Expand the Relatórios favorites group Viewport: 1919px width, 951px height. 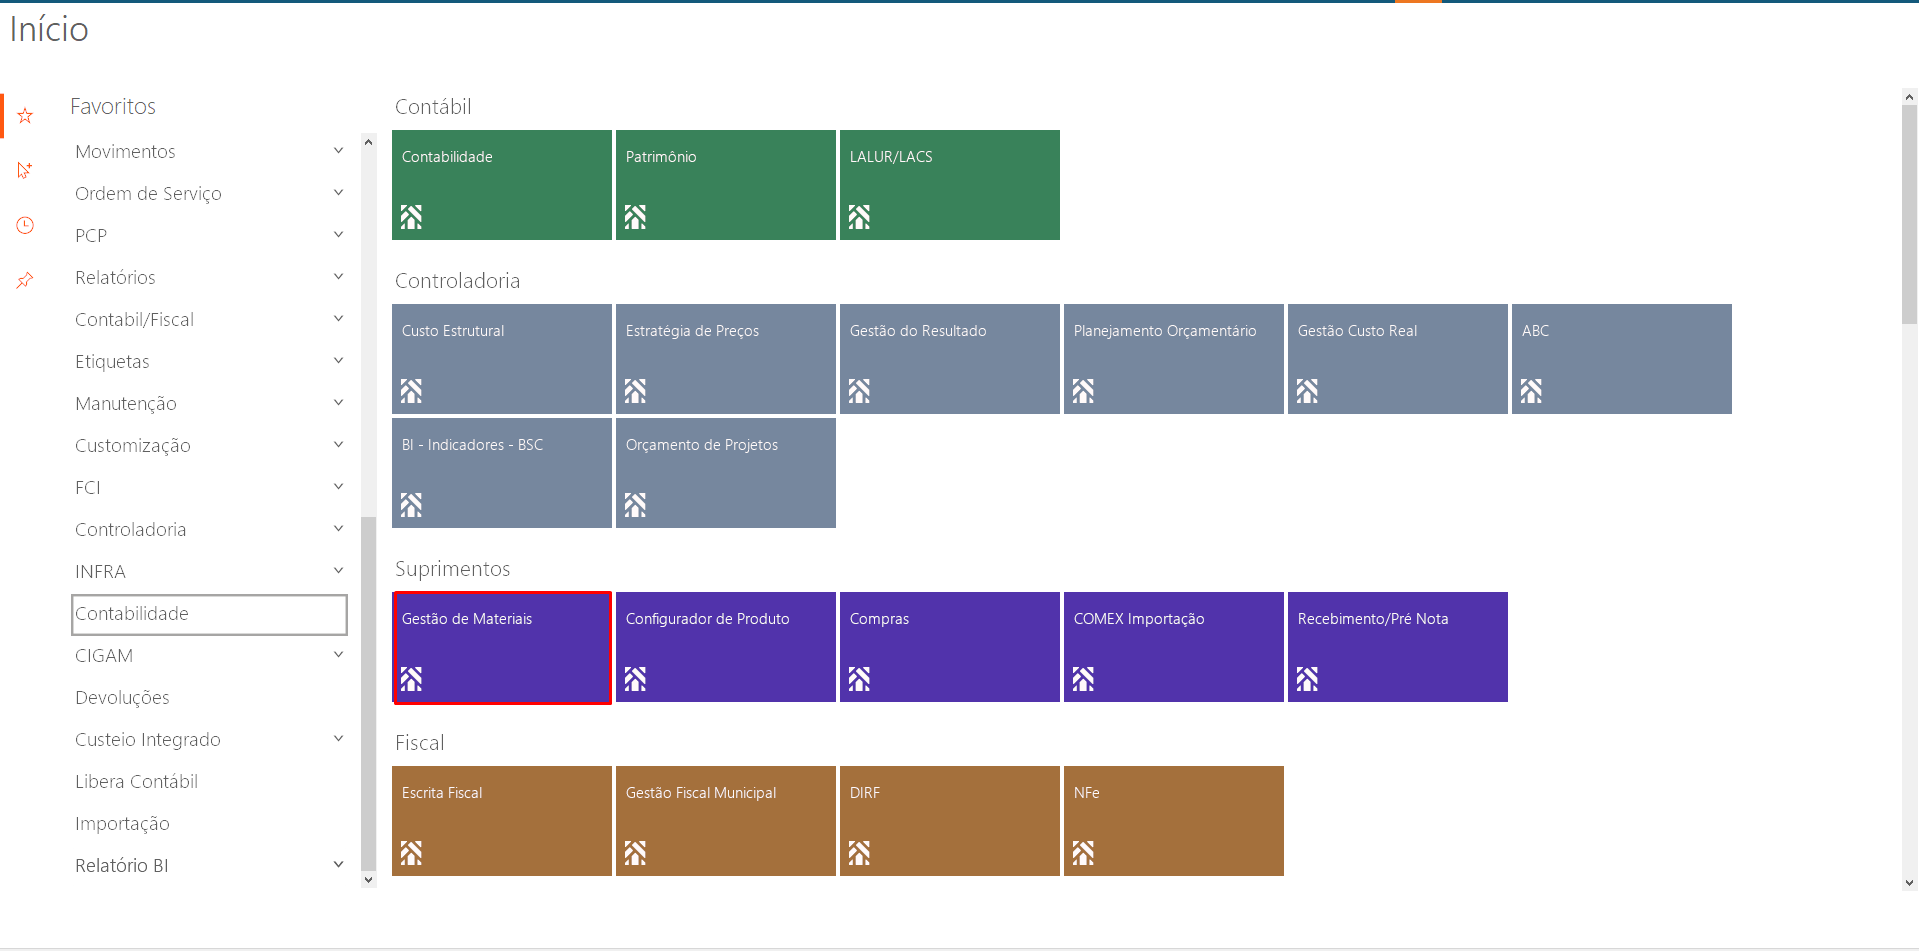click(338, 277)
